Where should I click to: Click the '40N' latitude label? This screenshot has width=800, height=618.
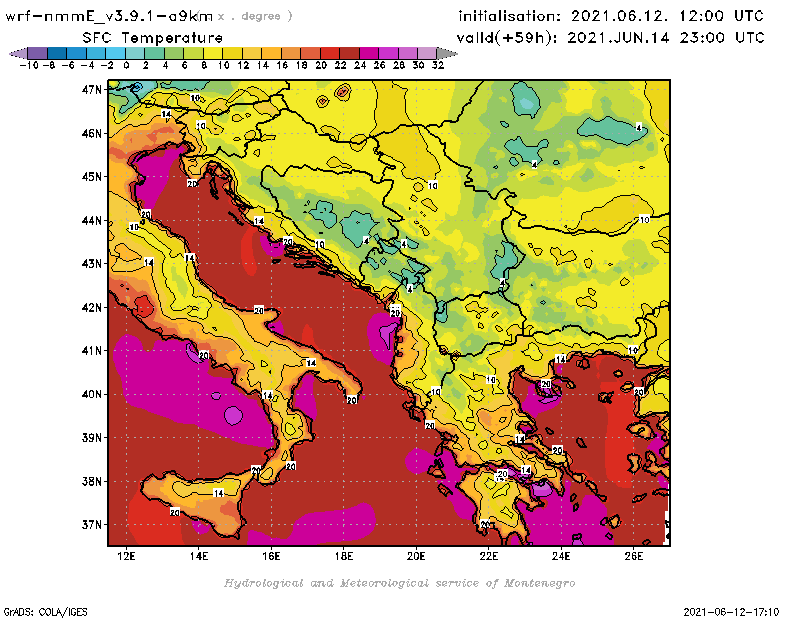(92, 394)
